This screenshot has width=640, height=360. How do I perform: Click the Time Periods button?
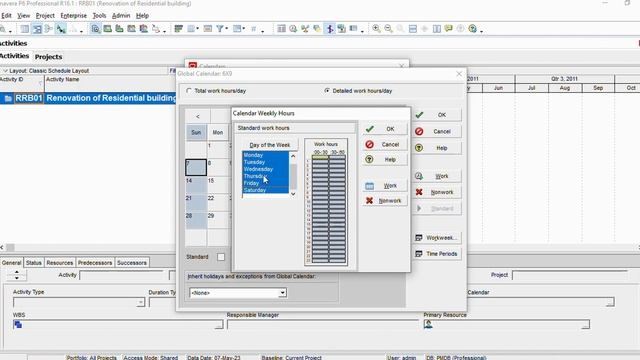click(437, 254)
